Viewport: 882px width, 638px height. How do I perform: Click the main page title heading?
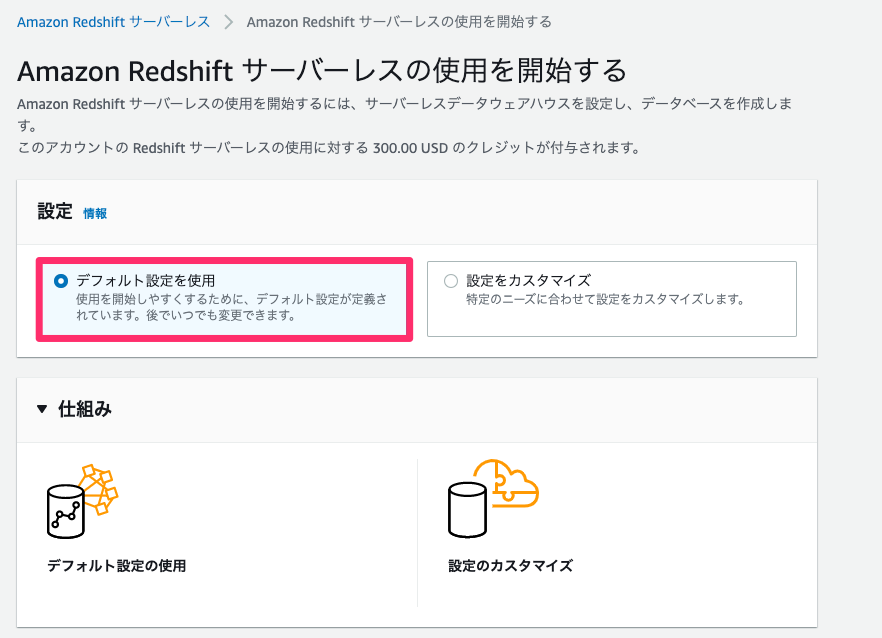322,71
